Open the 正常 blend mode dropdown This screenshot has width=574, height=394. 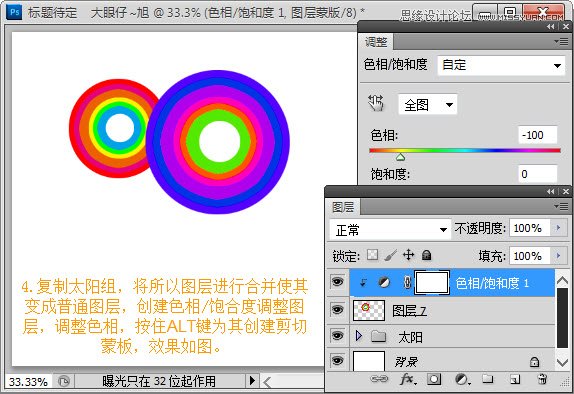[x=390, y=230]
